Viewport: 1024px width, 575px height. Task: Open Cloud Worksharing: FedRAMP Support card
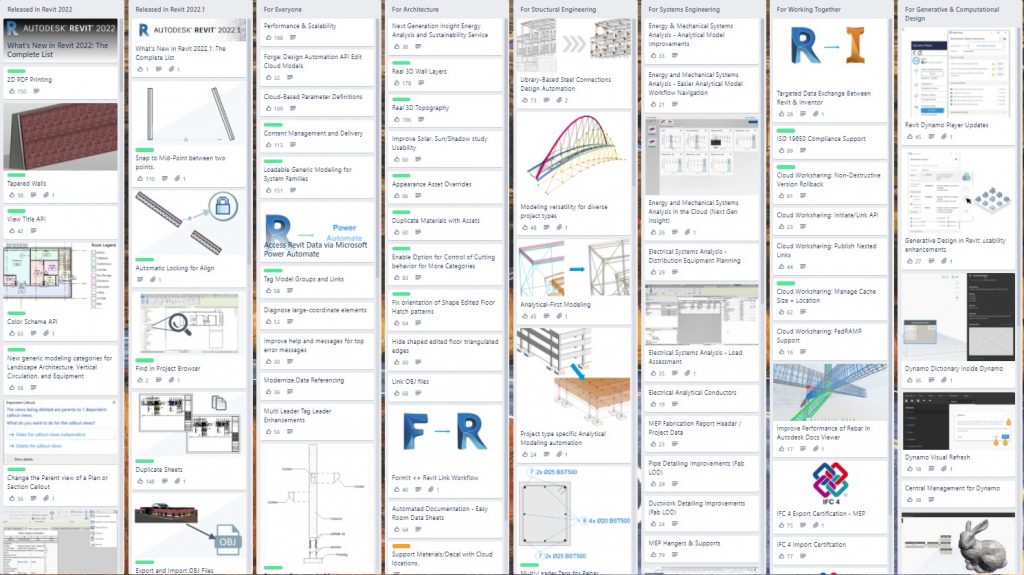coord(829,340)
